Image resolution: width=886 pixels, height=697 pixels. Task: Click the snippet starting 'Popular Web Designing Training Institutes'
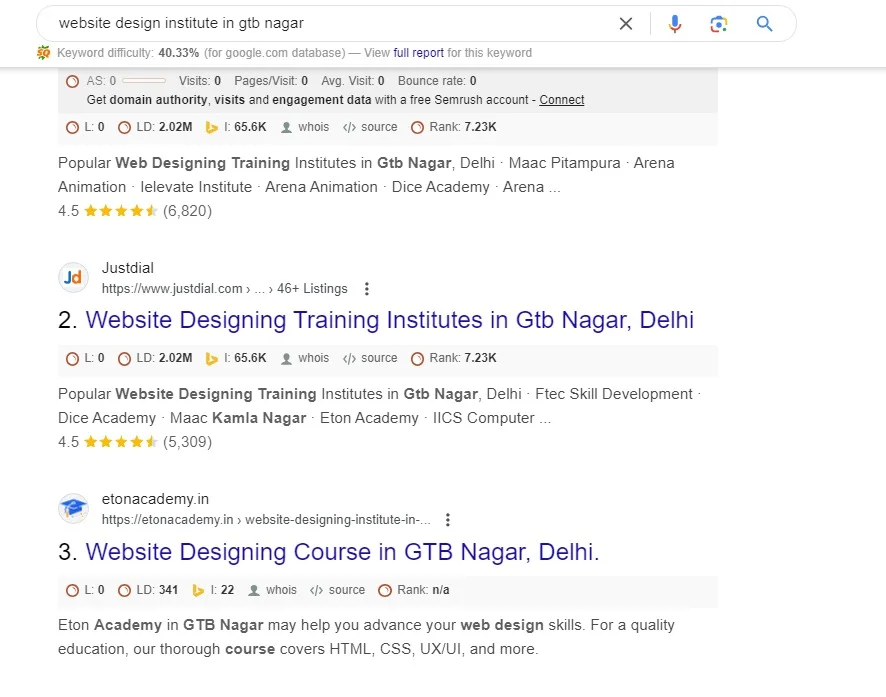[366, 175]
